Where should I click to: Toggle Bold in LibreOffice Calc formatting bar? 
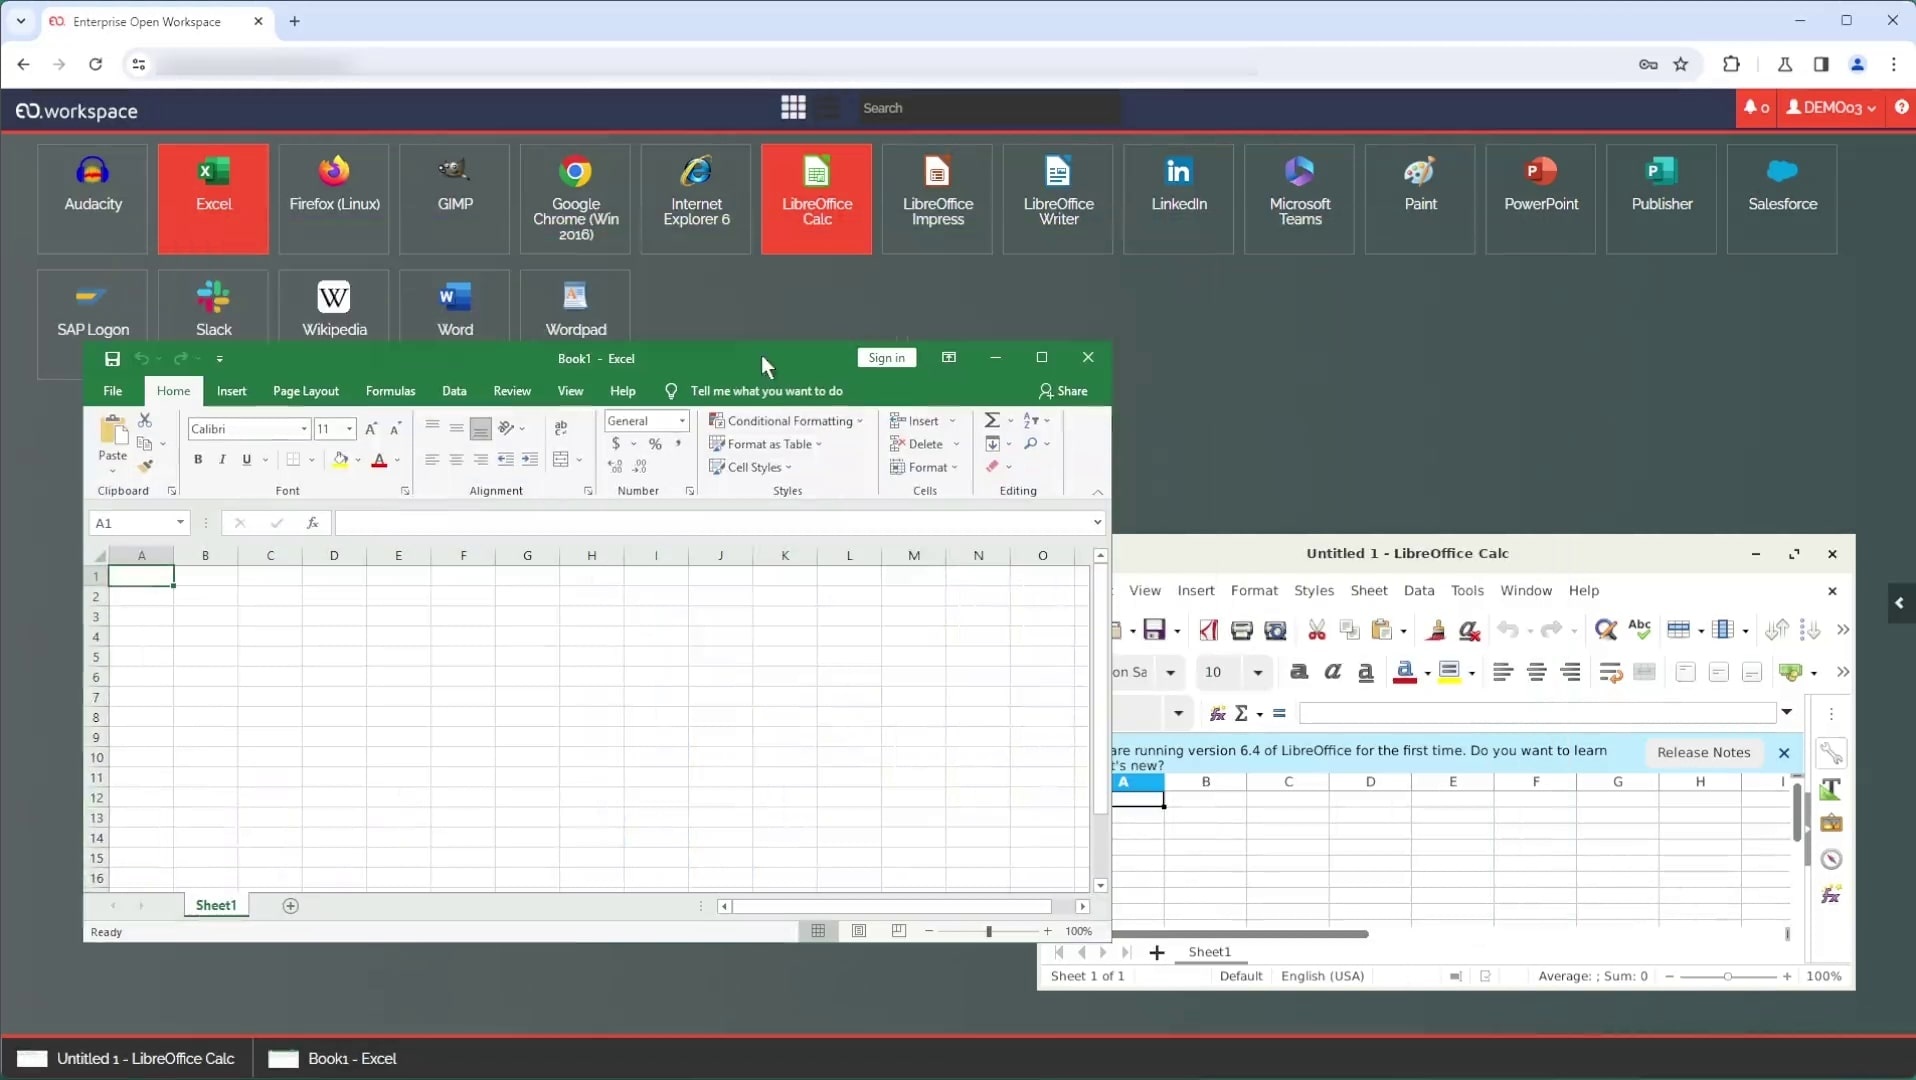click(1299, 672)
